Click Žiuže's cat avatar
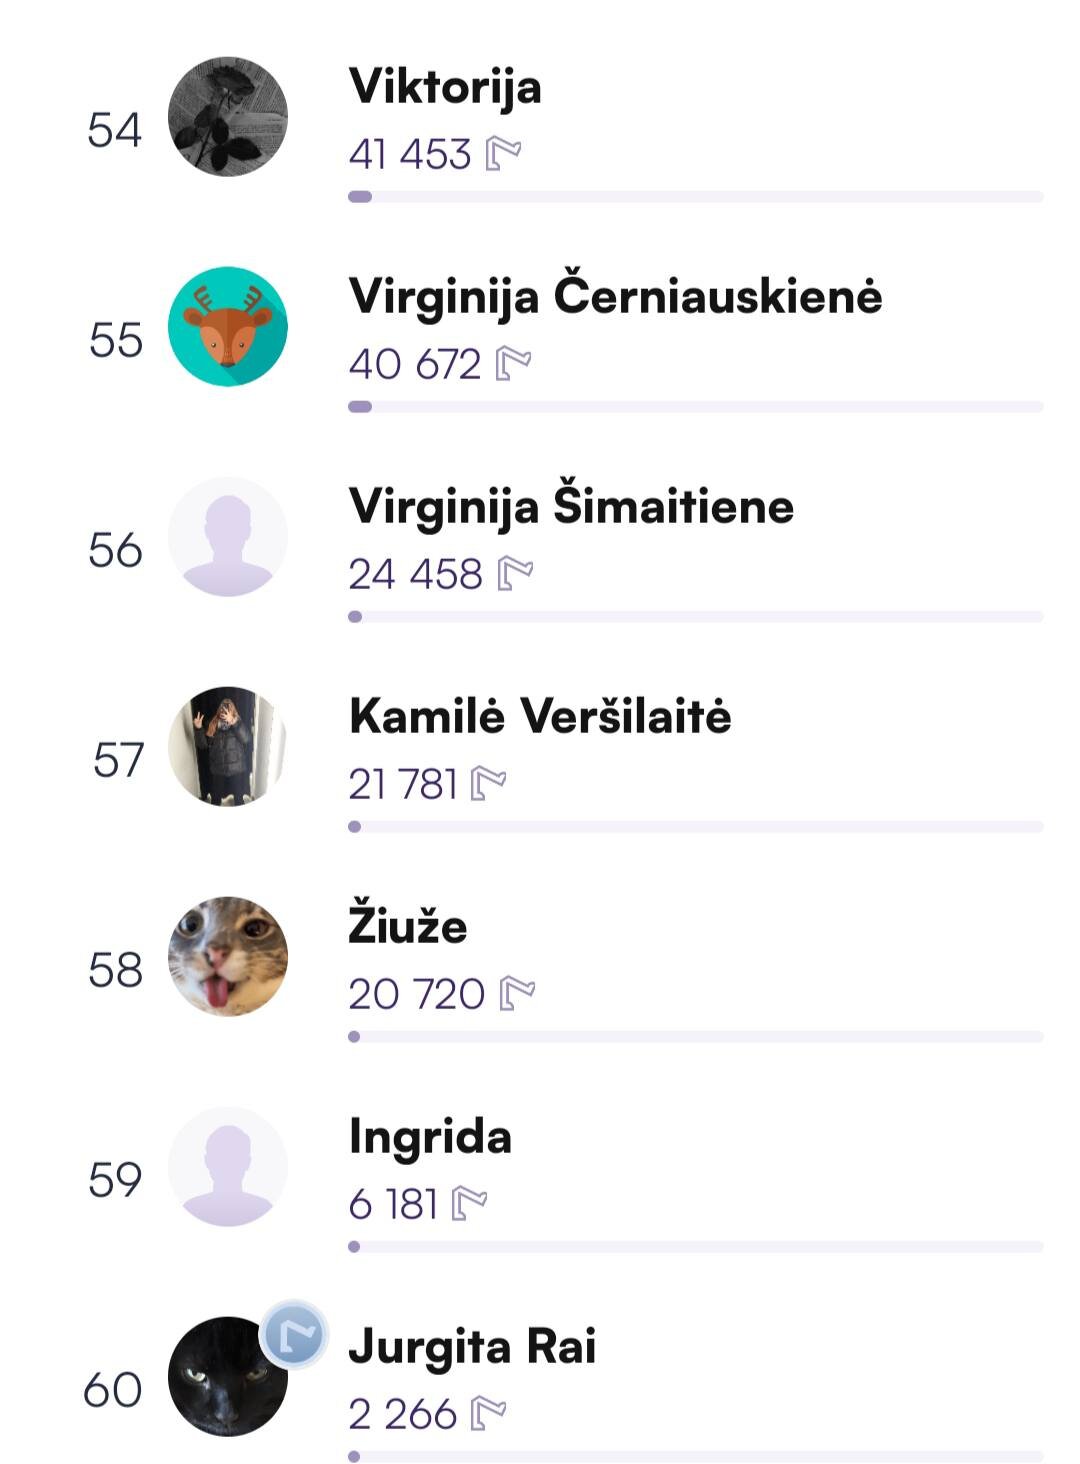 [x=228, y=956]
